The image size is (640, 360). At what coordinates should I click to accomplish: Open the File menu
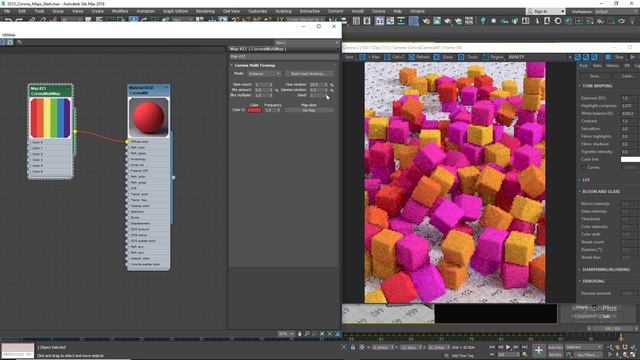click(7, 11)
